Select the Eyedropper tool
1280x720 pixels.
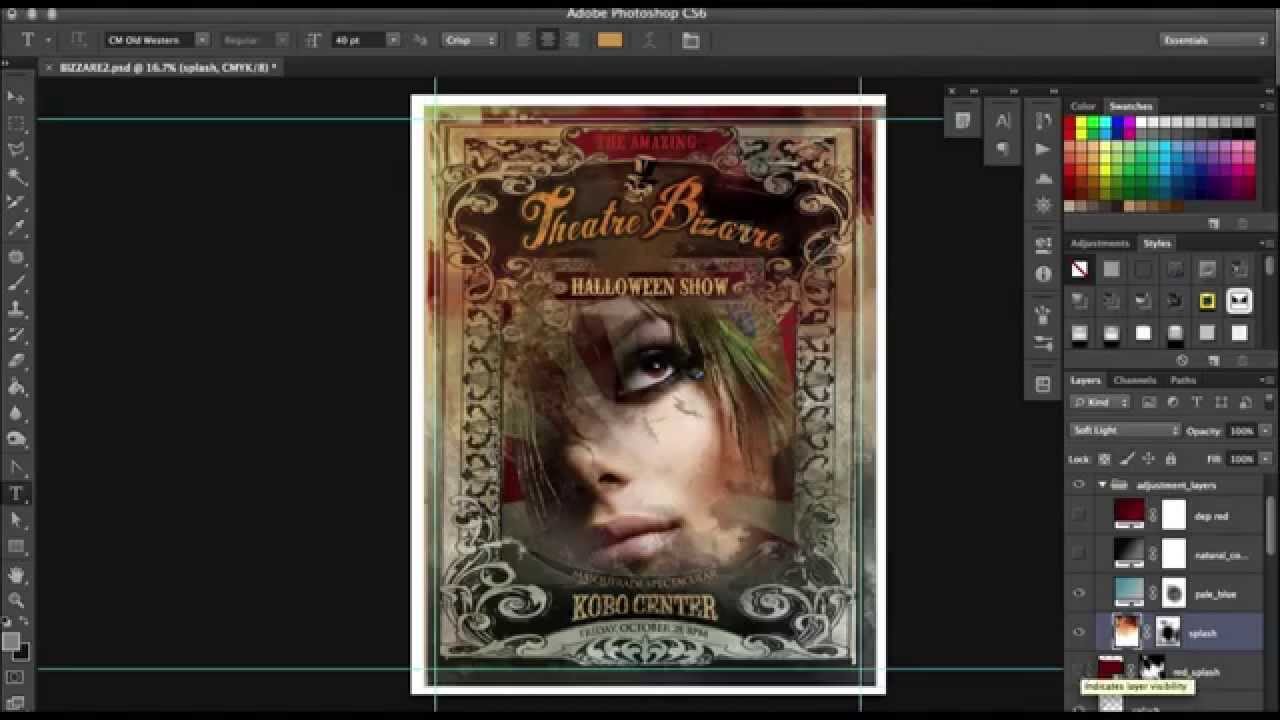(16, 229)
